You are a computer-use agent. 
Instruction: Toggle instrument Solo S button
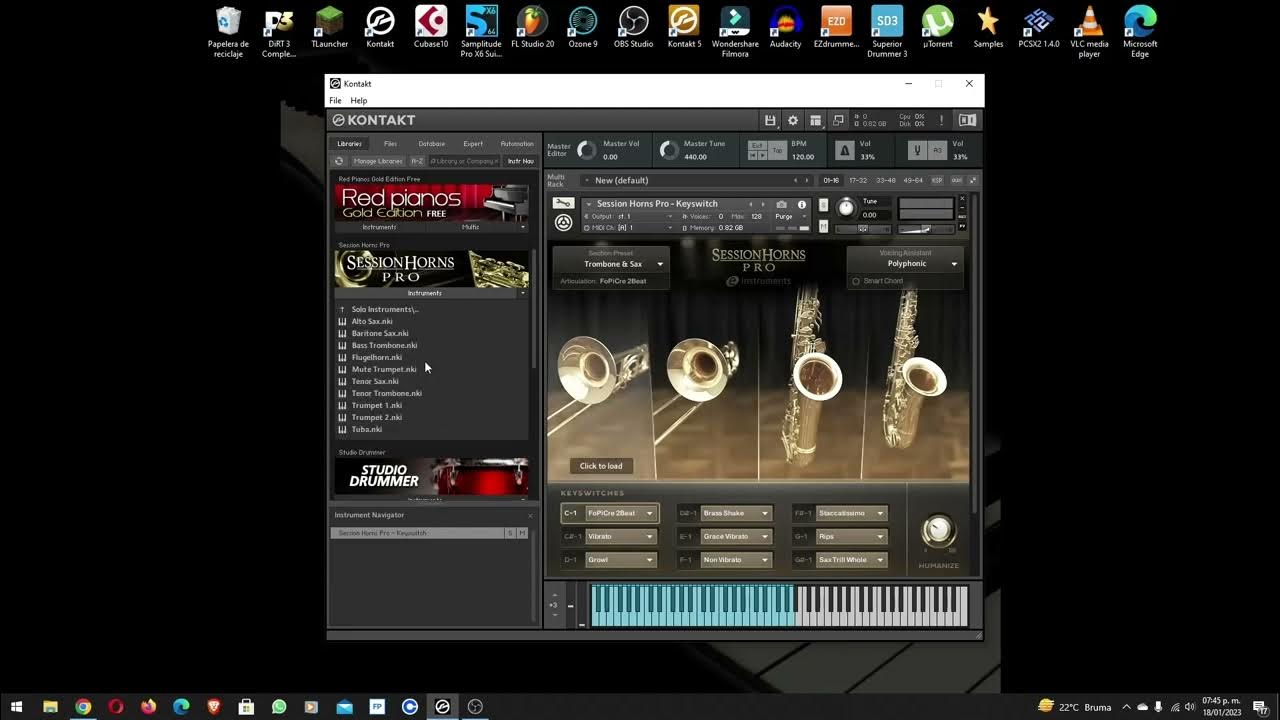(x=823, y=204)
